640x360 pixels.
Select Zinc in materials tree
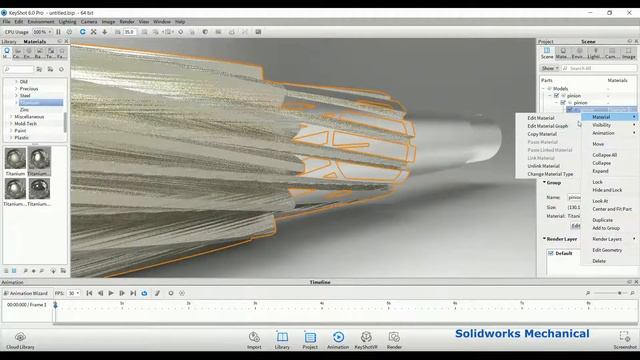[x=24, y=110]
